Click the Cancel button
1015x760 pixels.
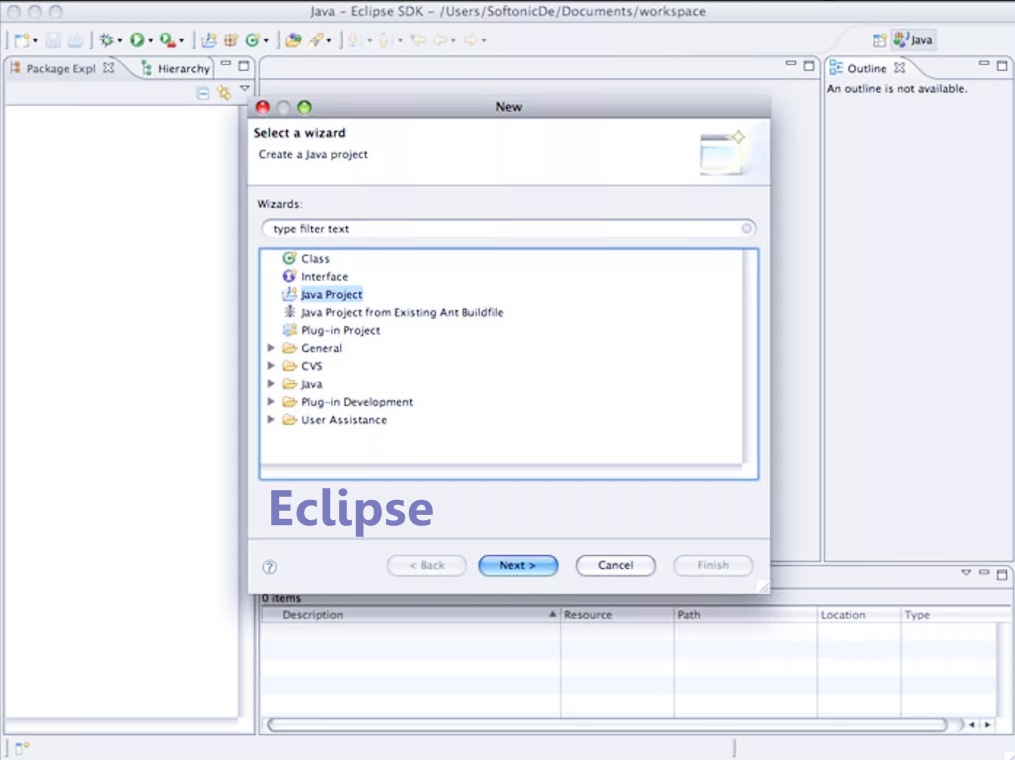pyautogui.click(x=616, y=565)
